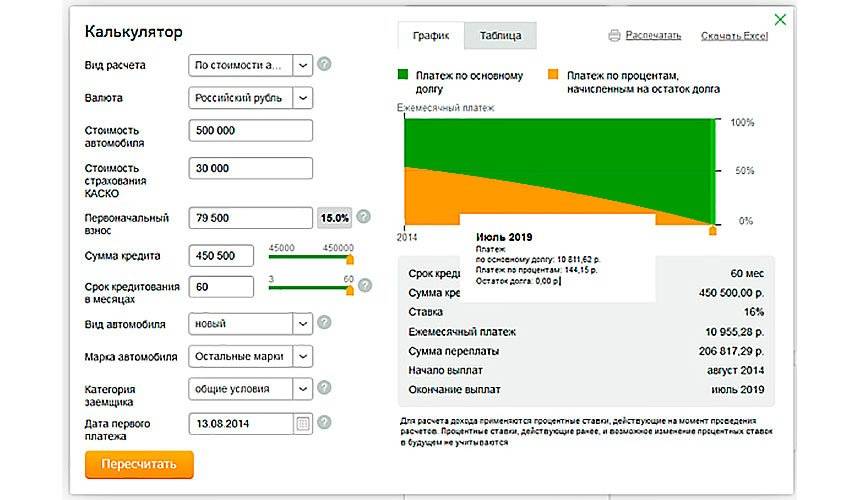The image size is (860, 500).
Task: Open calendar picker for first payment date
Action: (303, 423)
